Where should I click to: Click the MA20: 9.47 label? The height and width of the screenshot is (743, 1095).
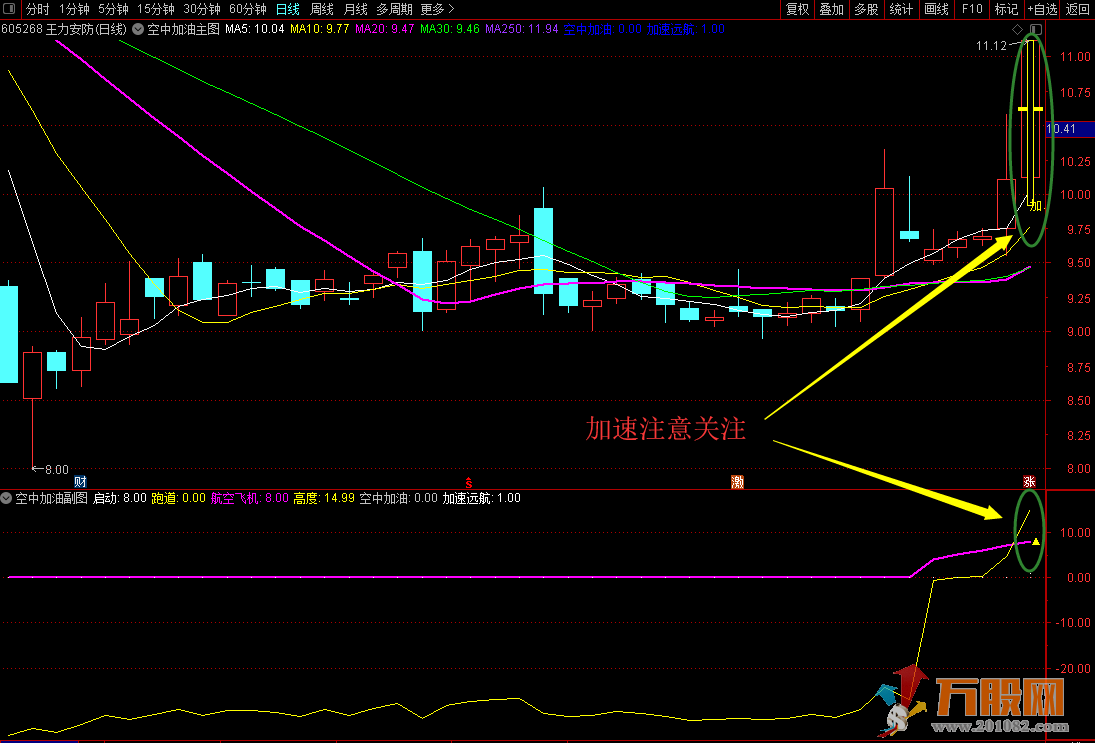pyautogui.click(x=384, y=29)
